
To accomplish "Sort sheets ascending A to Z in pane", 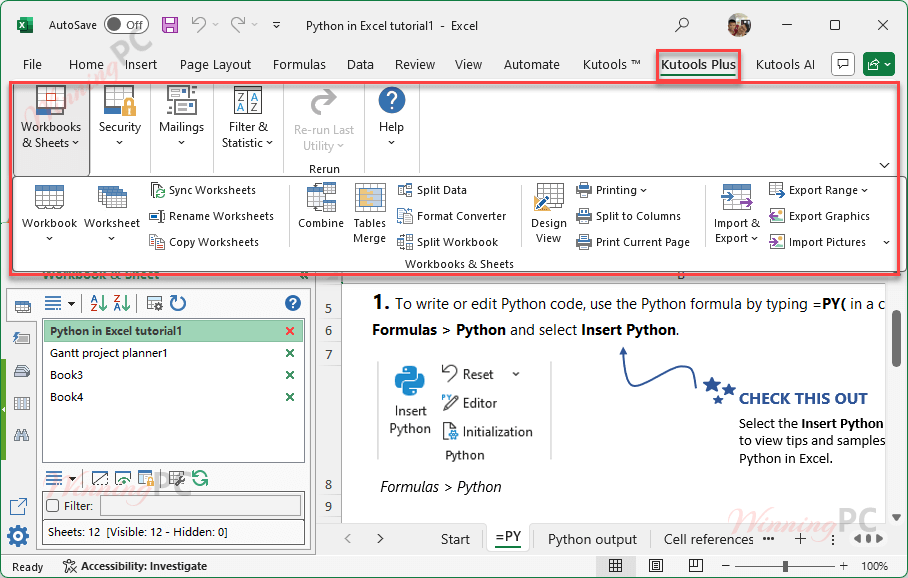I will [98, 303].
